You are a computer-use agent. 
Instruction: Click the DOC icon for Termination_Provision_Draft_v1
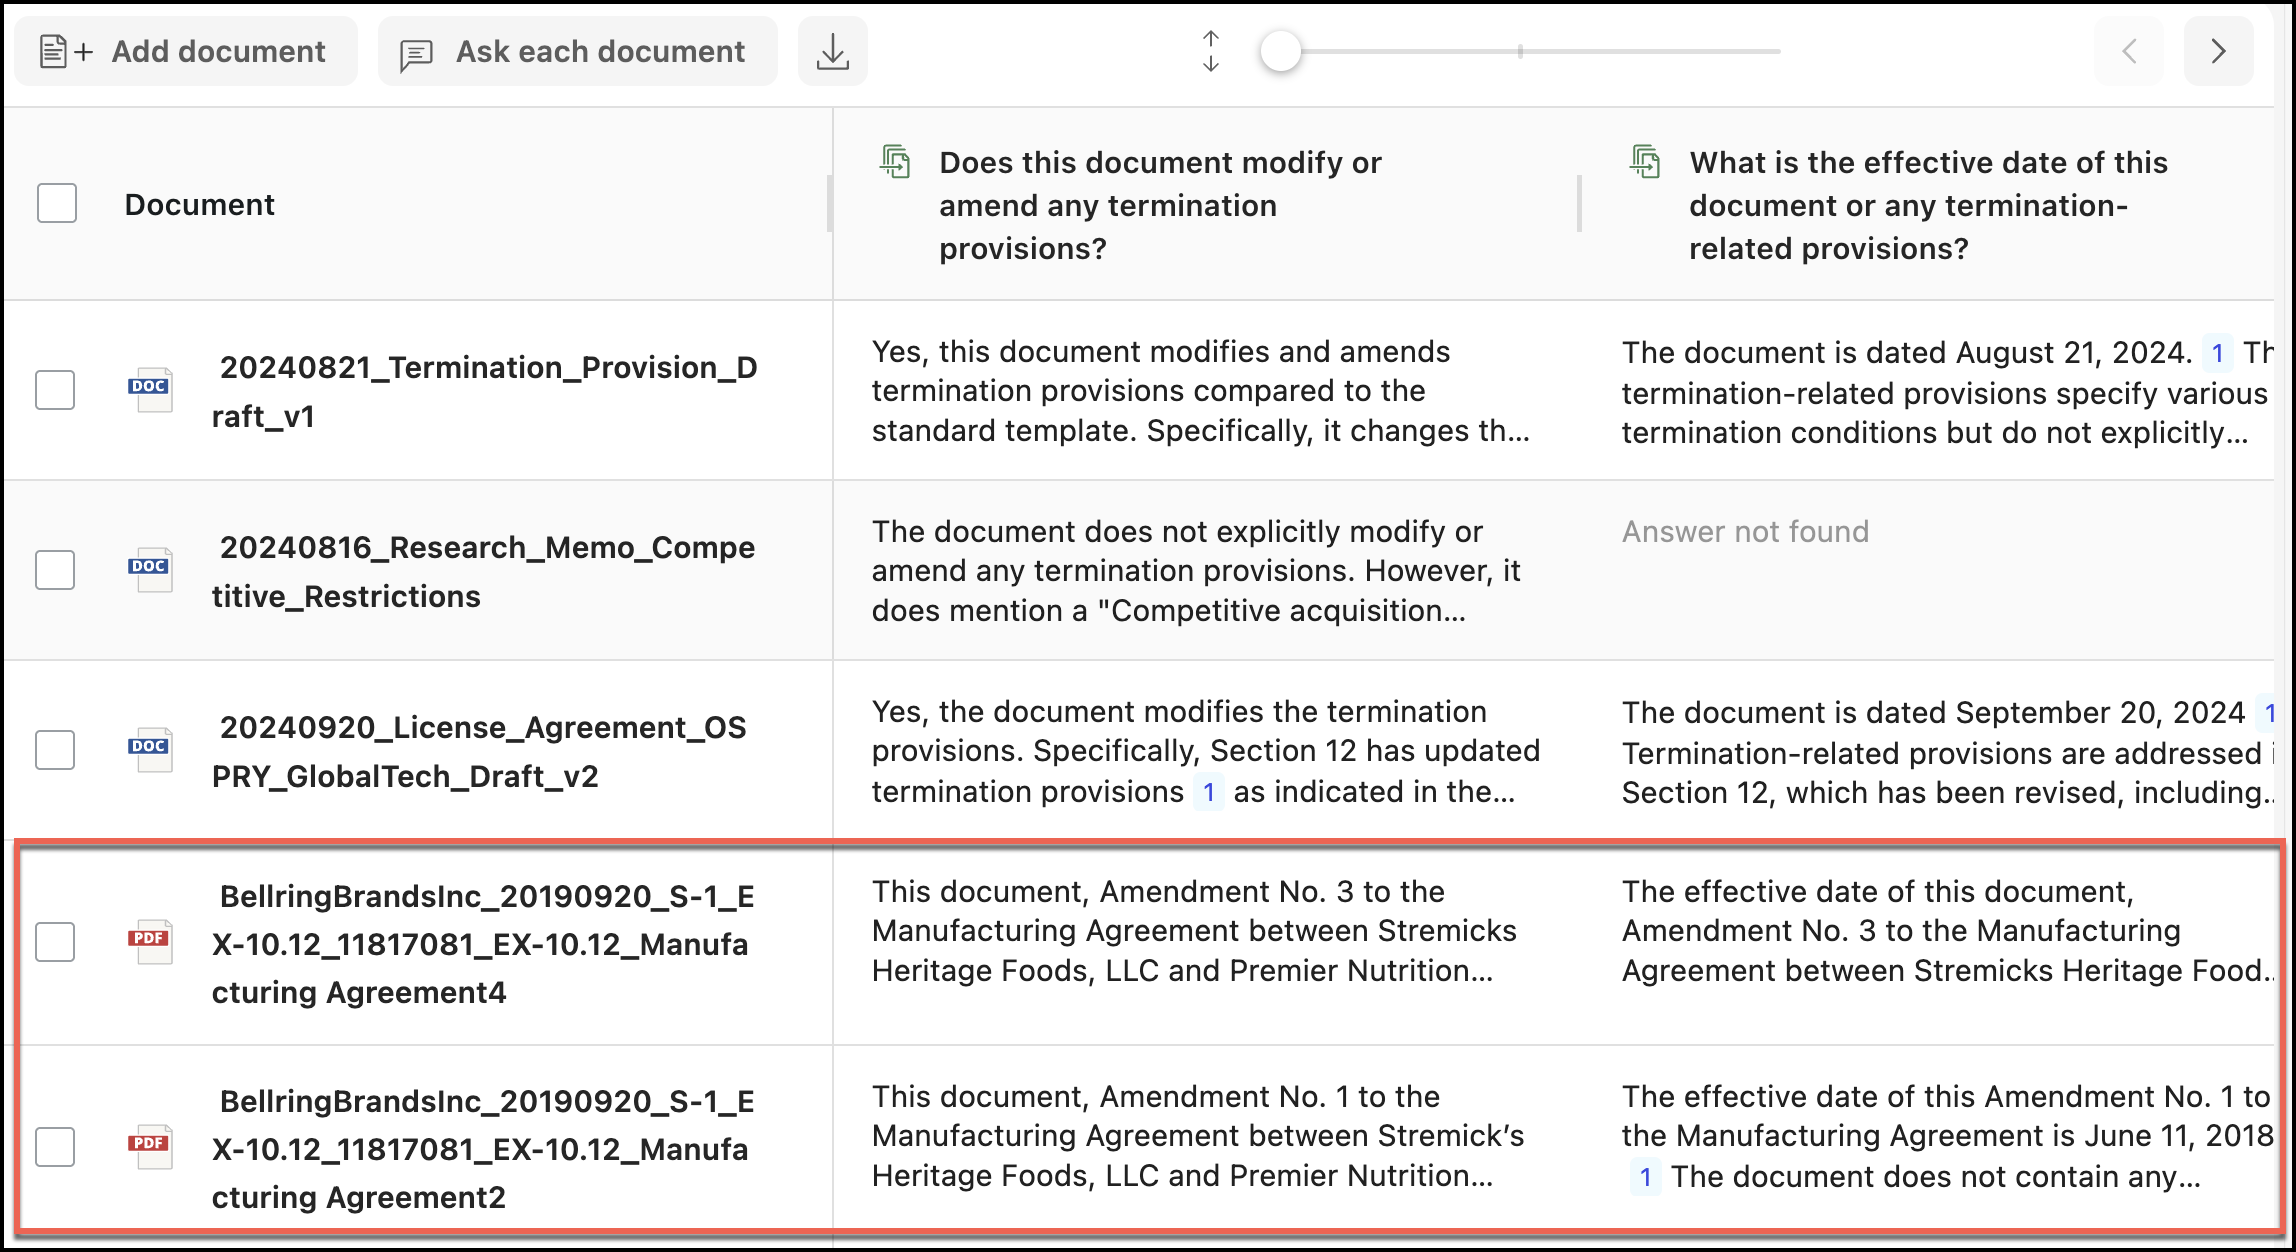click(150, 389)
